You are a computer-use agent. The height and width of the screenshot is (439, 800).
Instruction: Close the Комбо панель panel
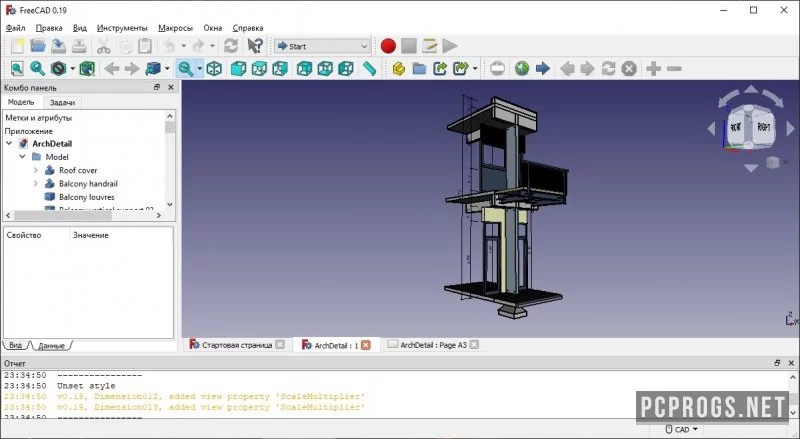[171, 87]
